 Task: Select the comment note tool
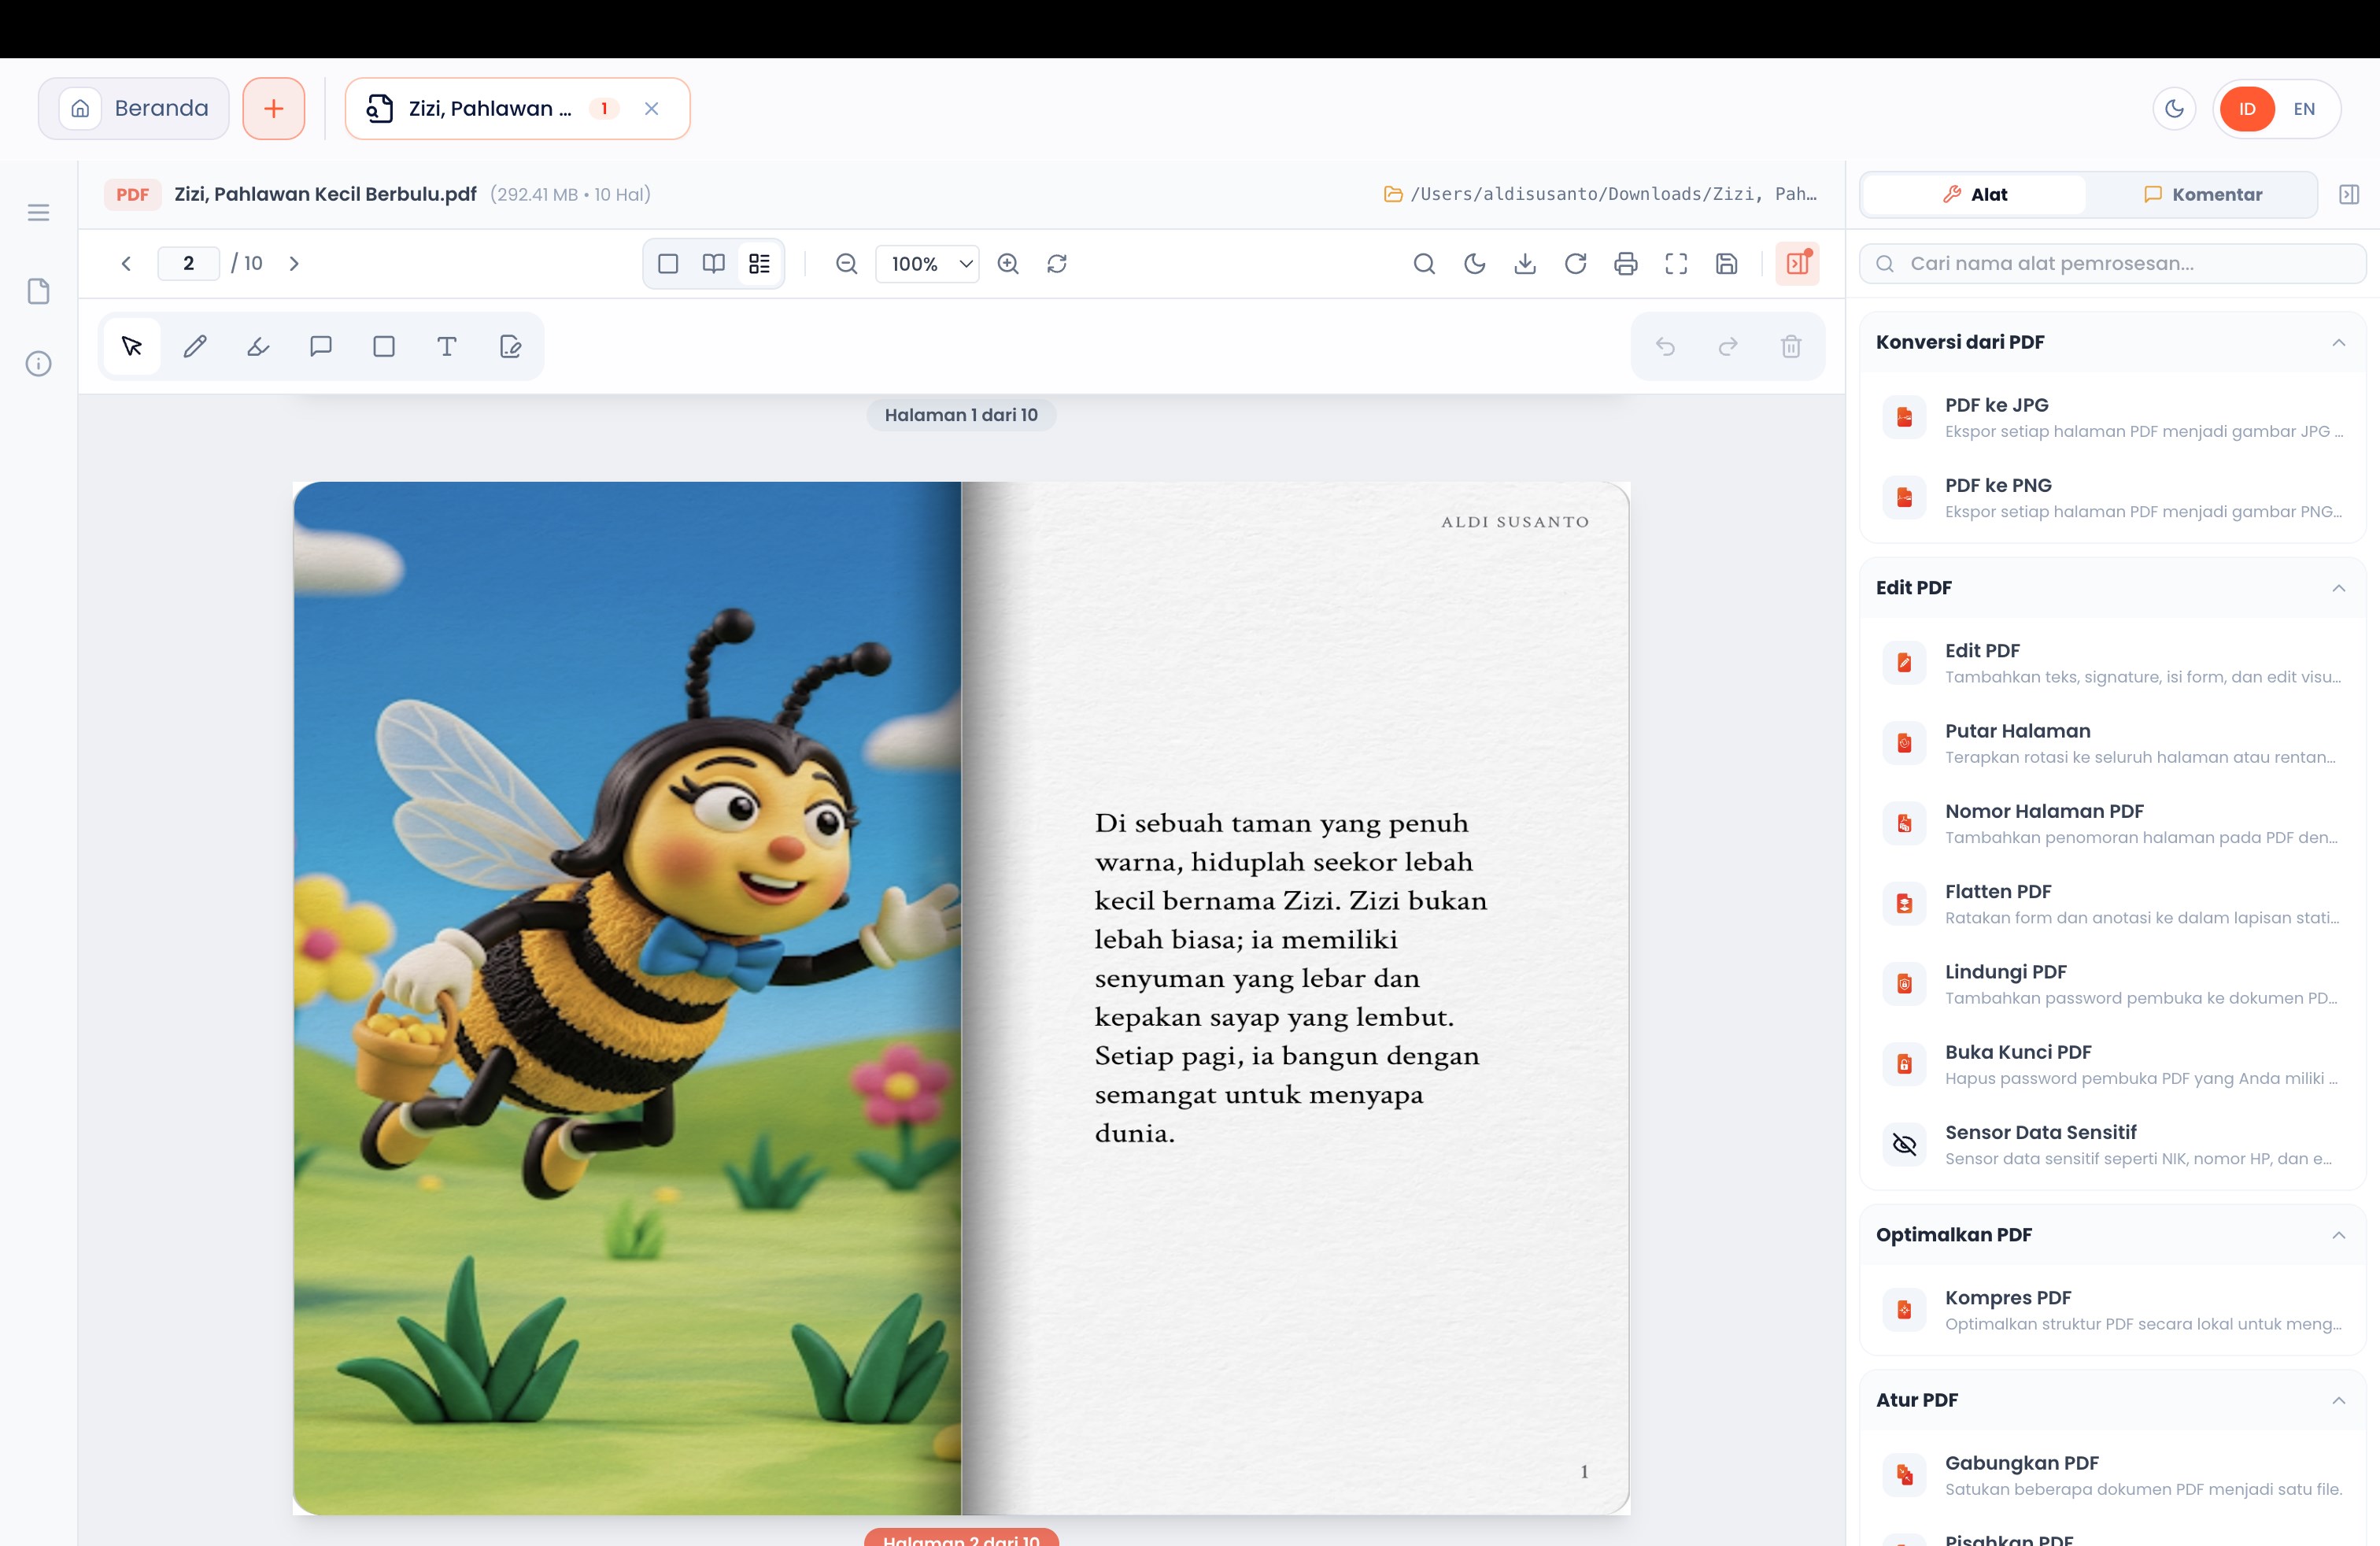tap(321, 346)
